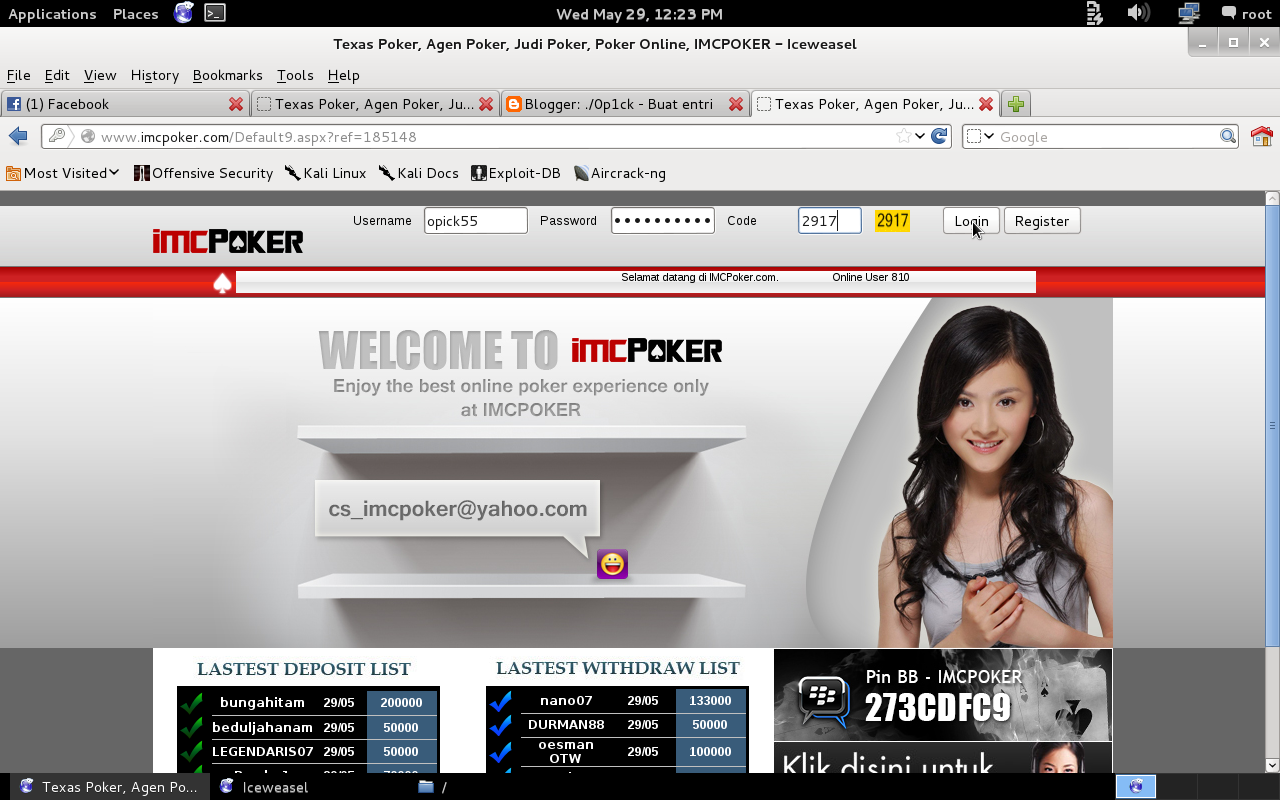Open new tab with green plus icon
Screen dimensions: 1280x800
1016,104
